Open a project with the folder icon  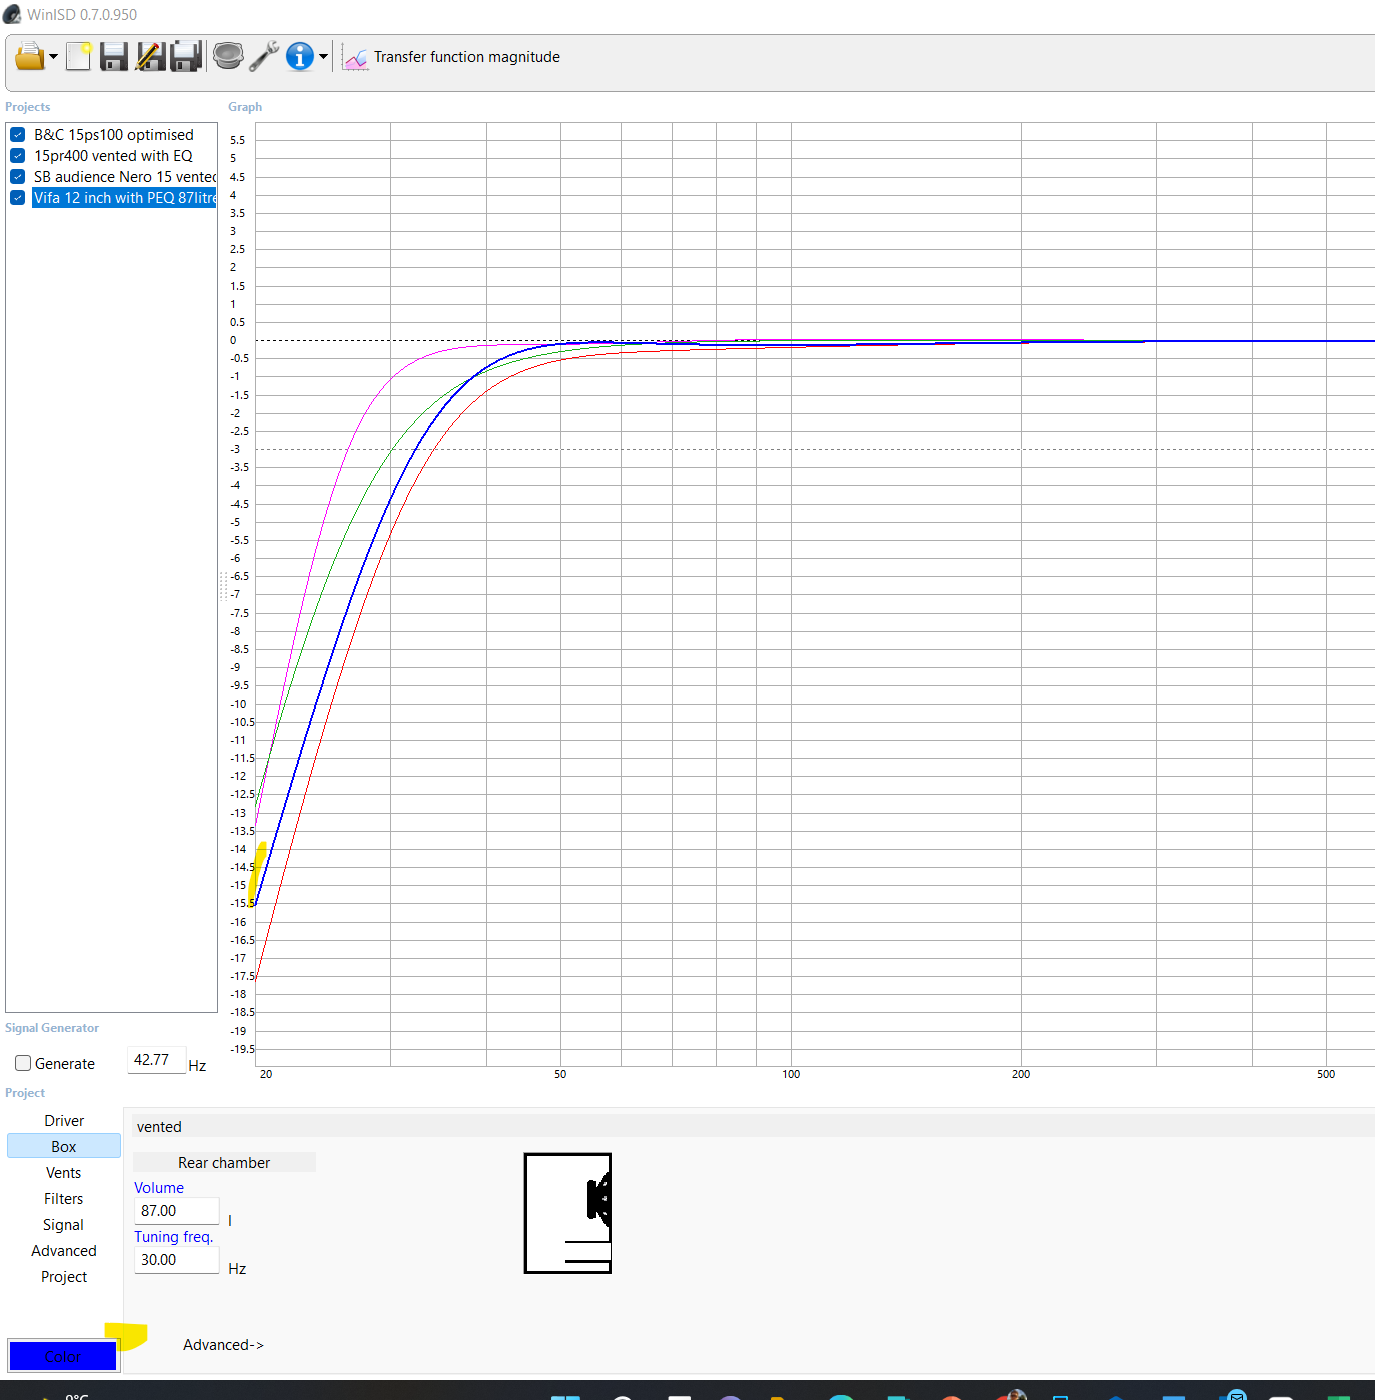[29, 56]
